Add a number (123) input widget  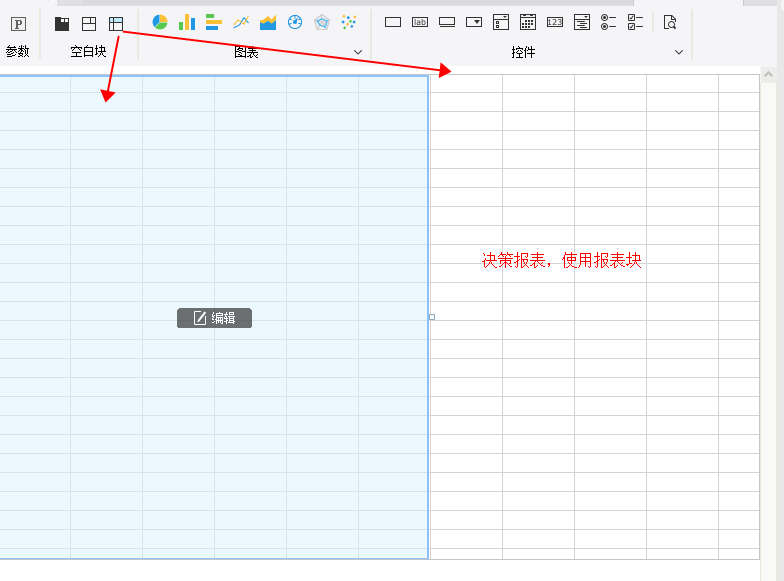(x=555, y=22)
